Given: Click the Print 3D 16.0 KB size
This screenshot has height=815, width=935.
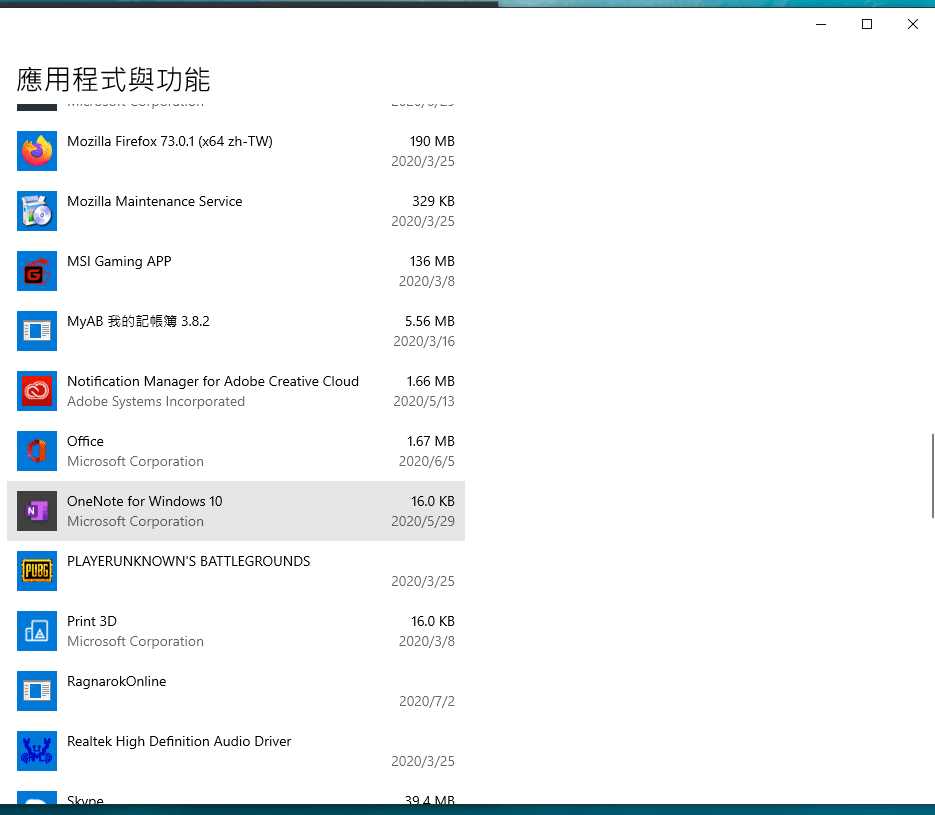Looking at the screenshot, I should point(433,621).
